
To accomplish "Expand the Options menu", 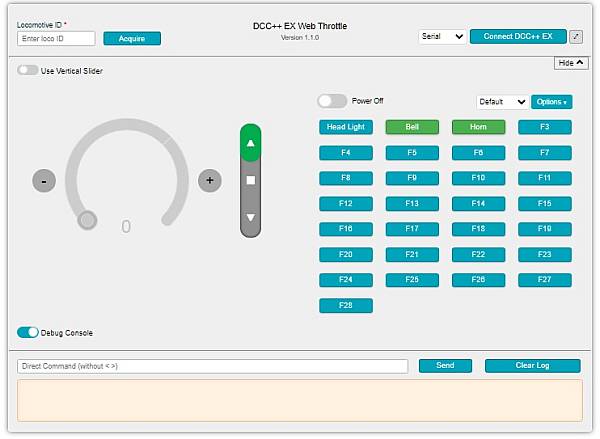I will coord(551,102).
